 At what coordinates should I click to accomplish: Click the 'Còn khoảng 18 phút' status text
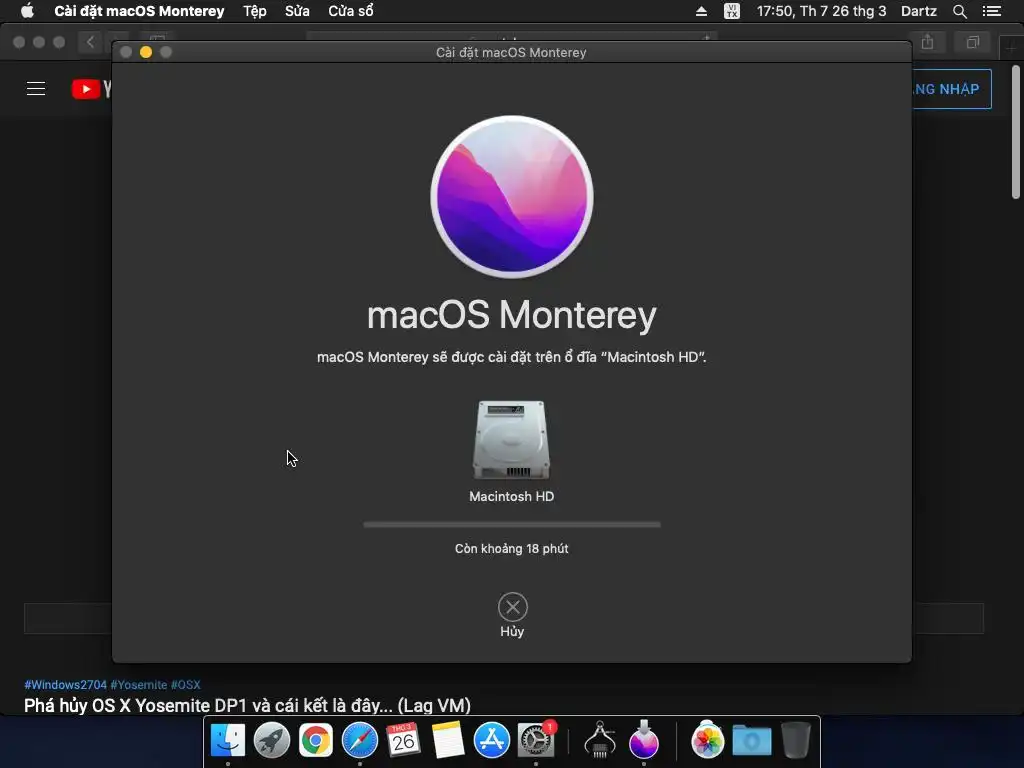[511, 549]
